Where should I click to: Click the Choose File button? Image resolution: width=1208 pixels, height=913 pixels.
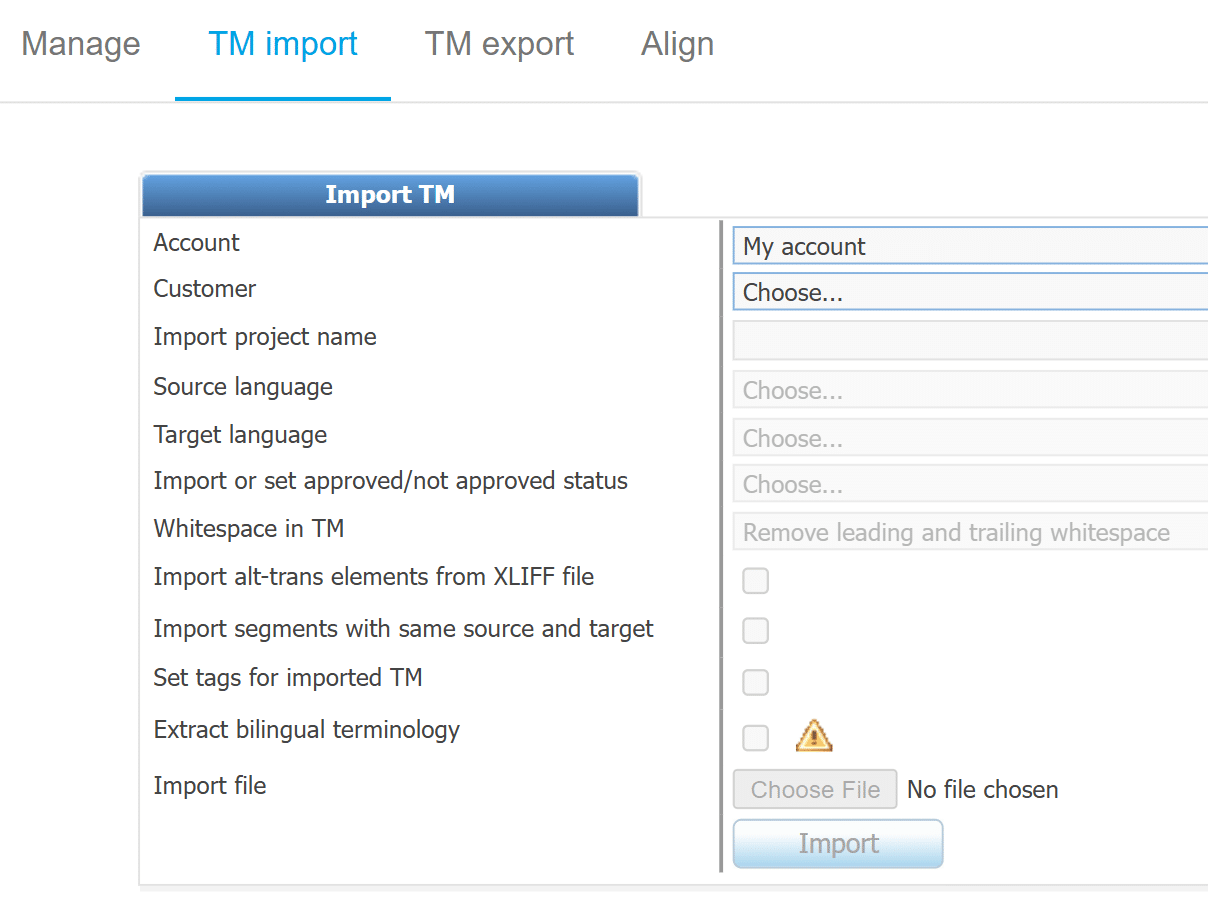815,790
